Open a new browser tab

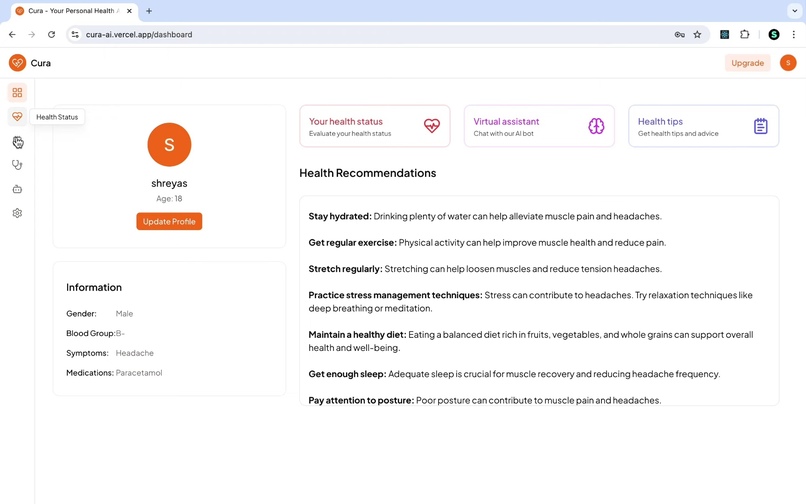tap(149, 11)
